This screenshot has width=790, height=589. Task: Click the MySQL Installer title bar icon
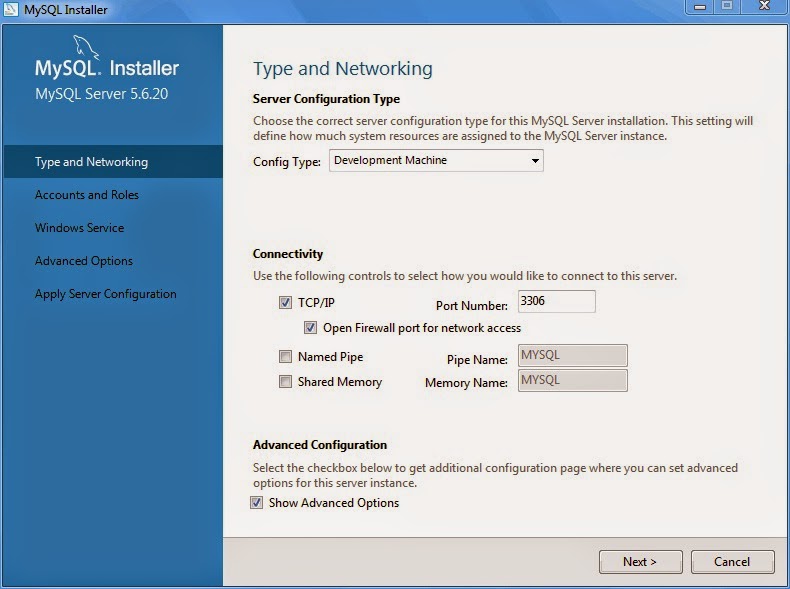click(11, 10)
